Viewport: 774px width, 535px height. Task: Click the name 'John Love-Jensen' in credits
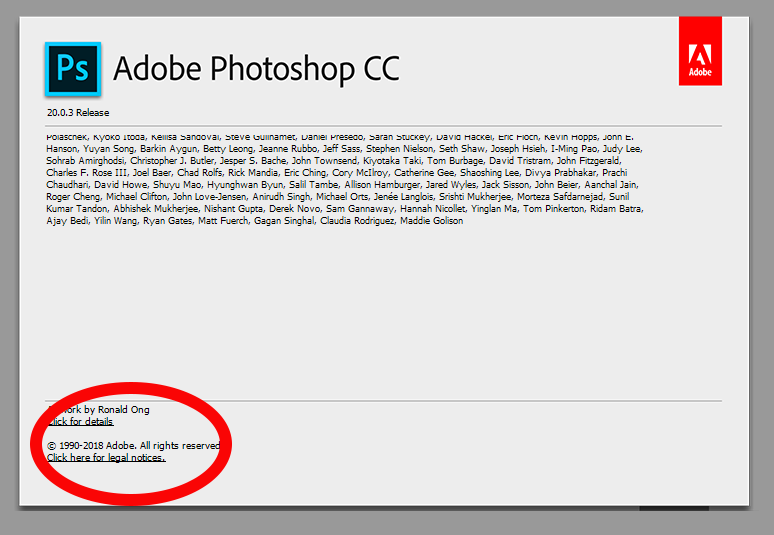[209, 197]
